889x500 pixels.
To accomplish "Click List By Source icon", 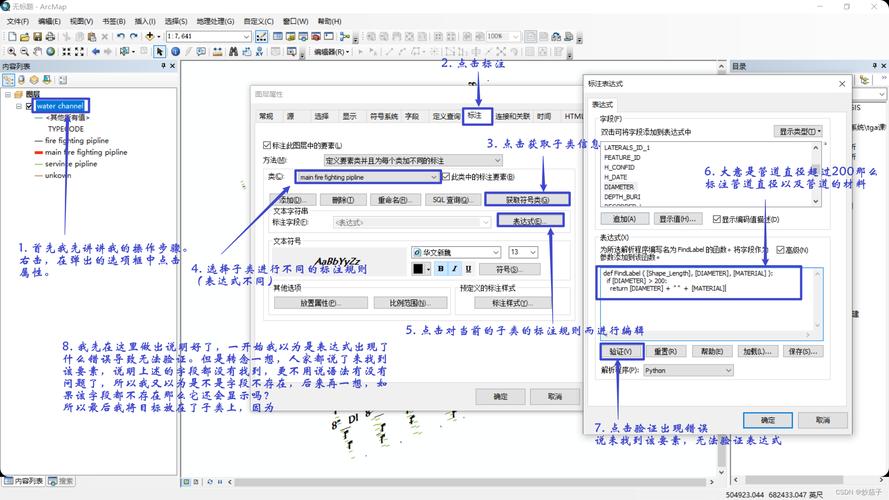I will 22,80.
